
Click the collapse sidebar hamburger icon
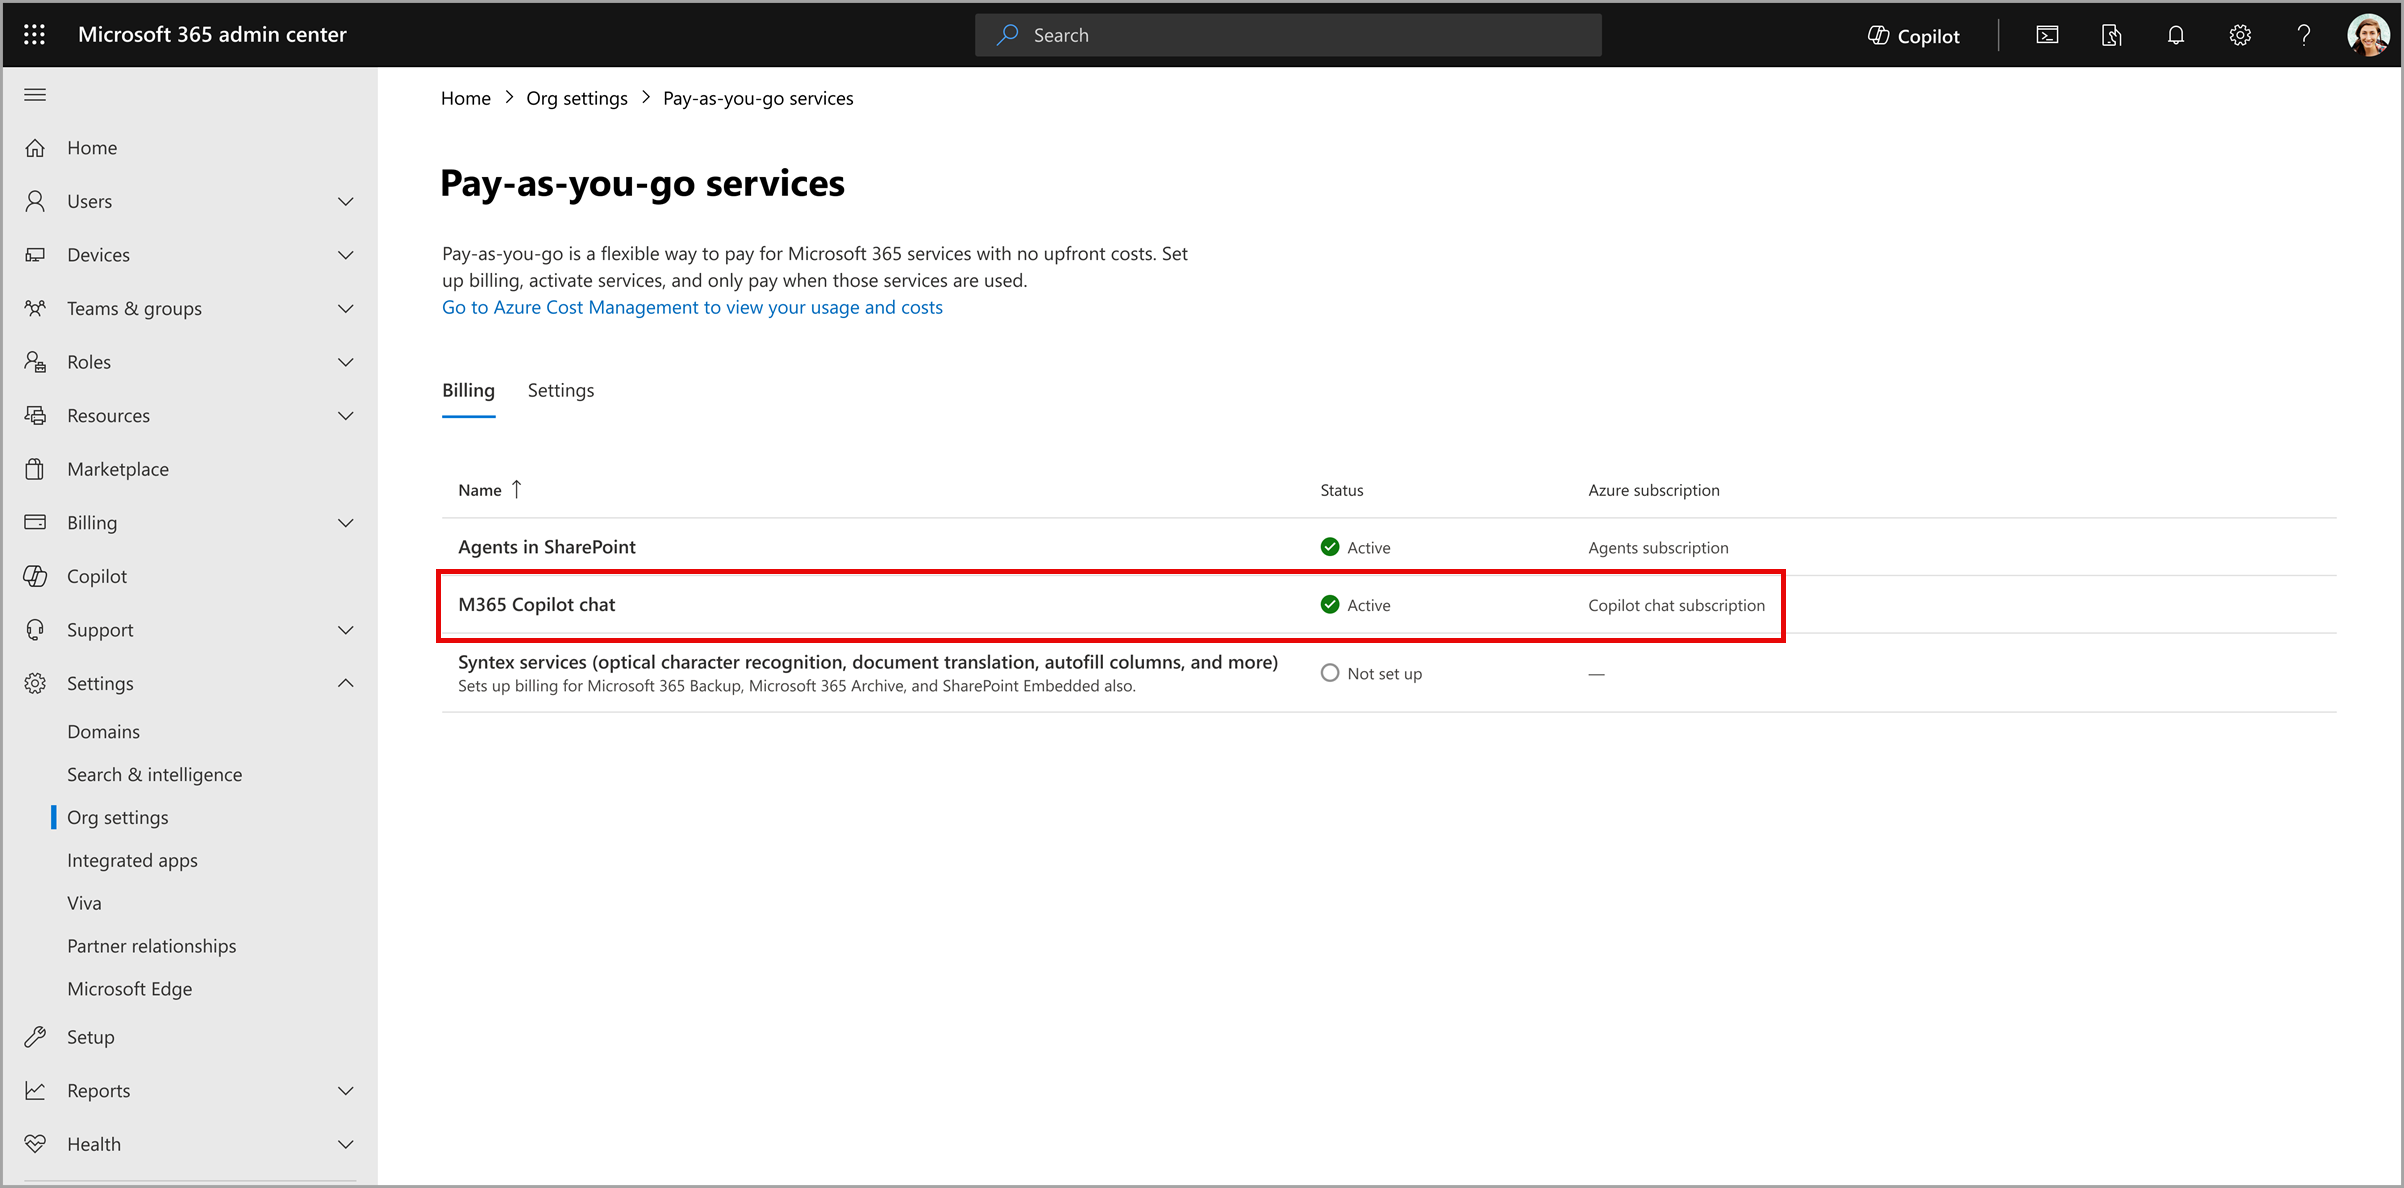pos(35,94)
